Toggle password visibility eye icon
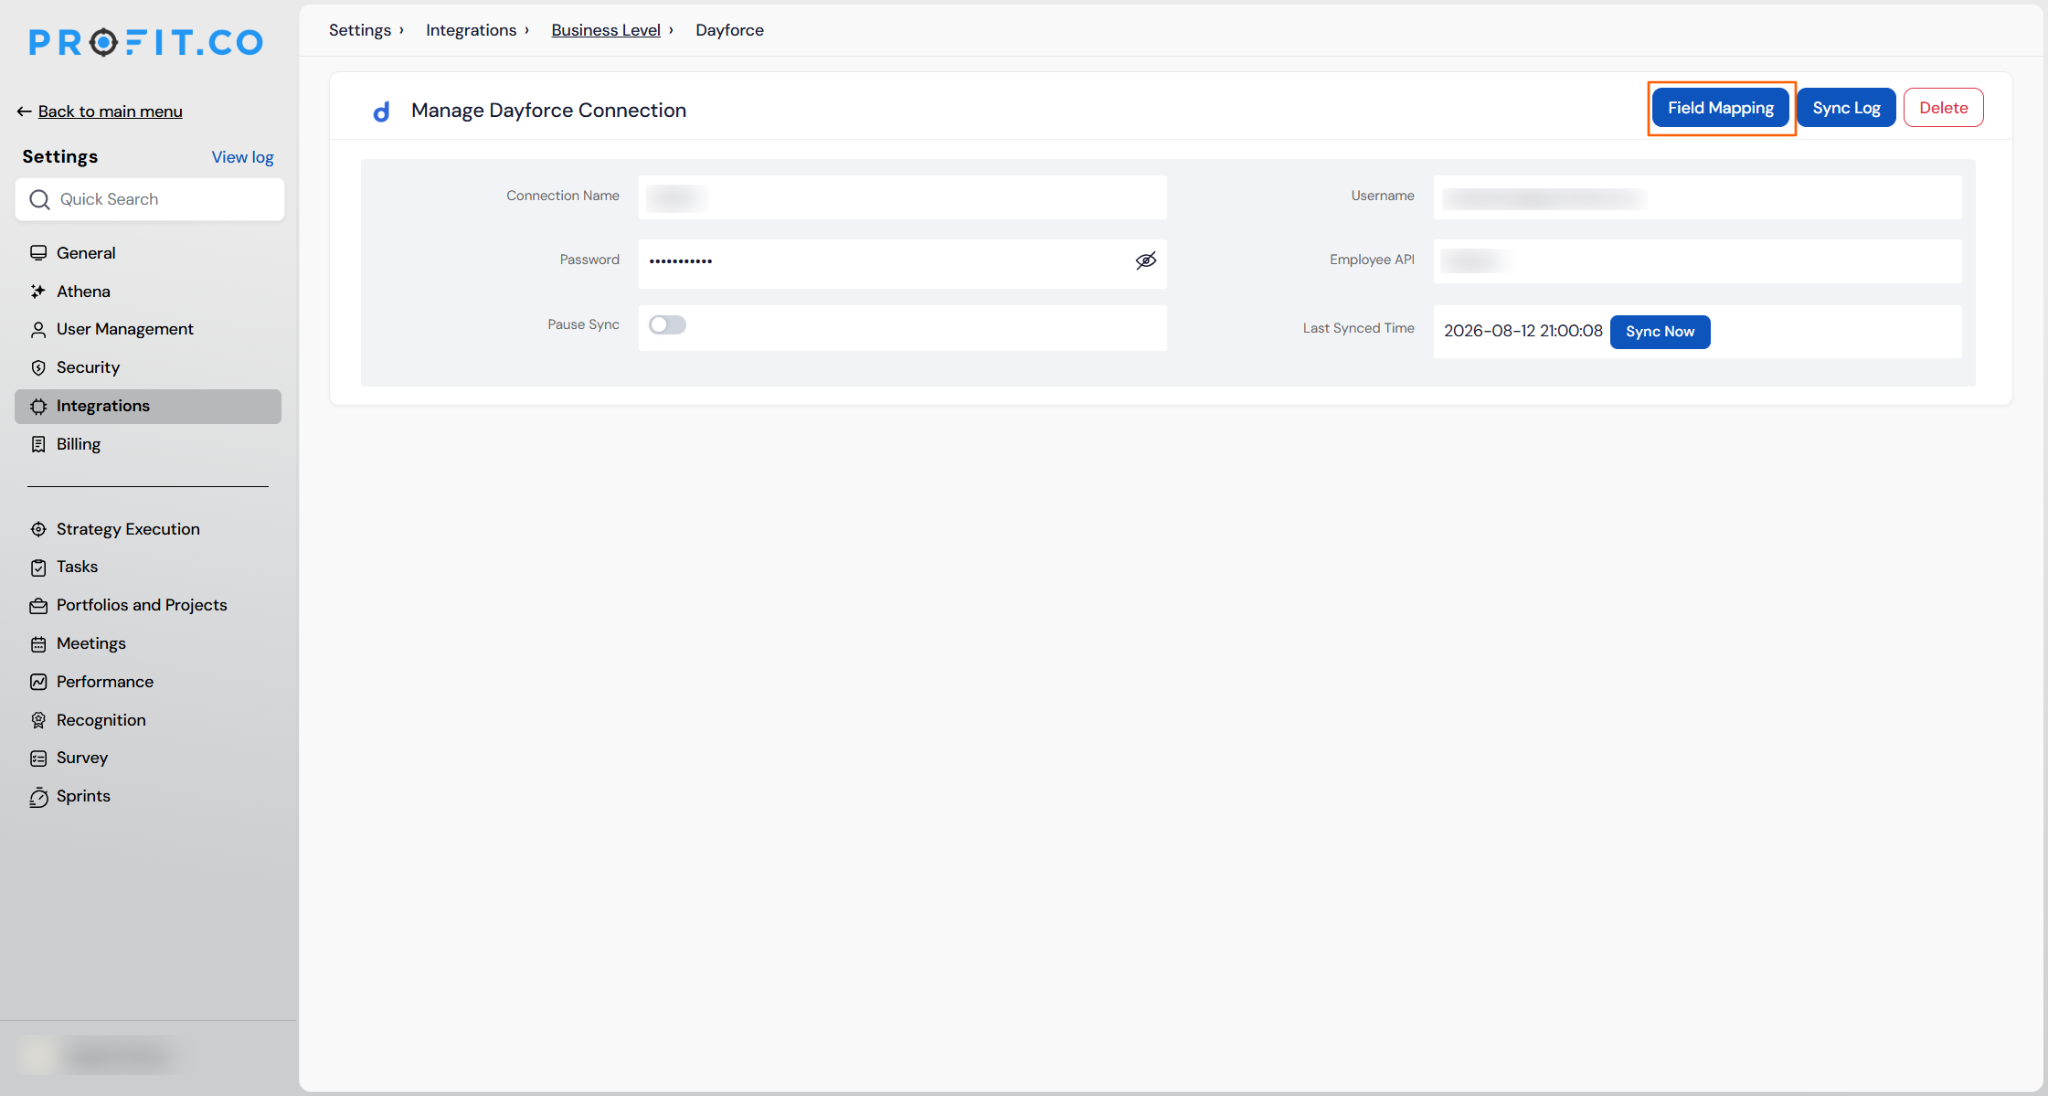The height and width of the screenshot is (1096, 2048). pos(1146,260)
